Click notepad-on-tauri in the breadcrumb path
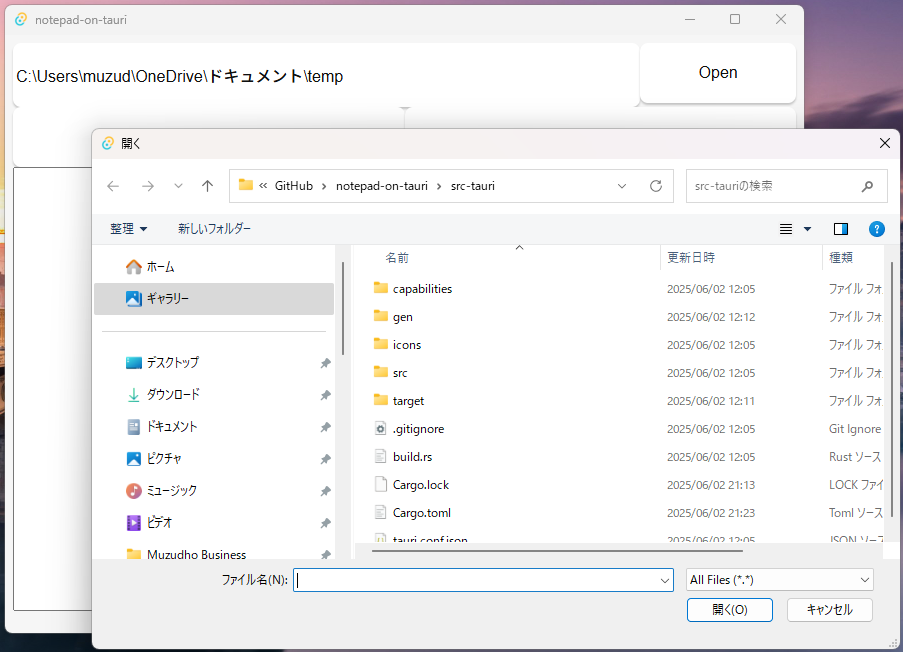 [382, 186]
